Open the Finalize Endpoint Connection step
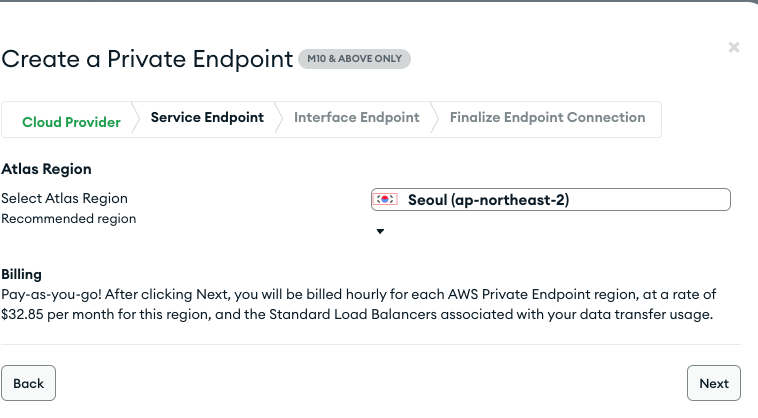Image resolution: width=758 pixels, height=418 pixels. click(547, 118)
